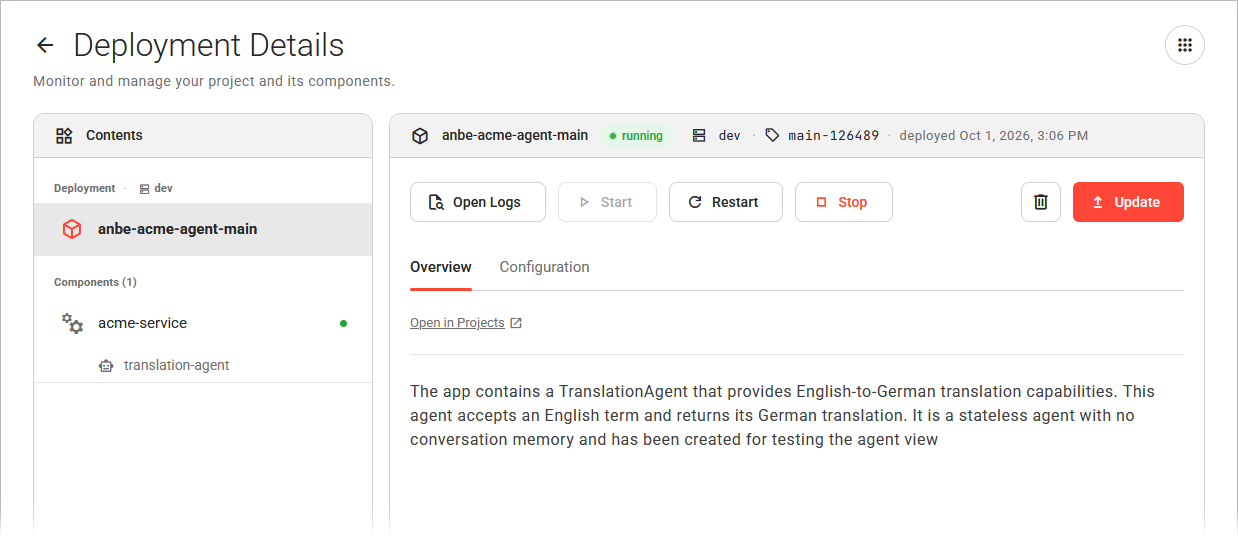1238x537 pixels.
Task: Click the disabled Start button
Action: tap(607, 202)
